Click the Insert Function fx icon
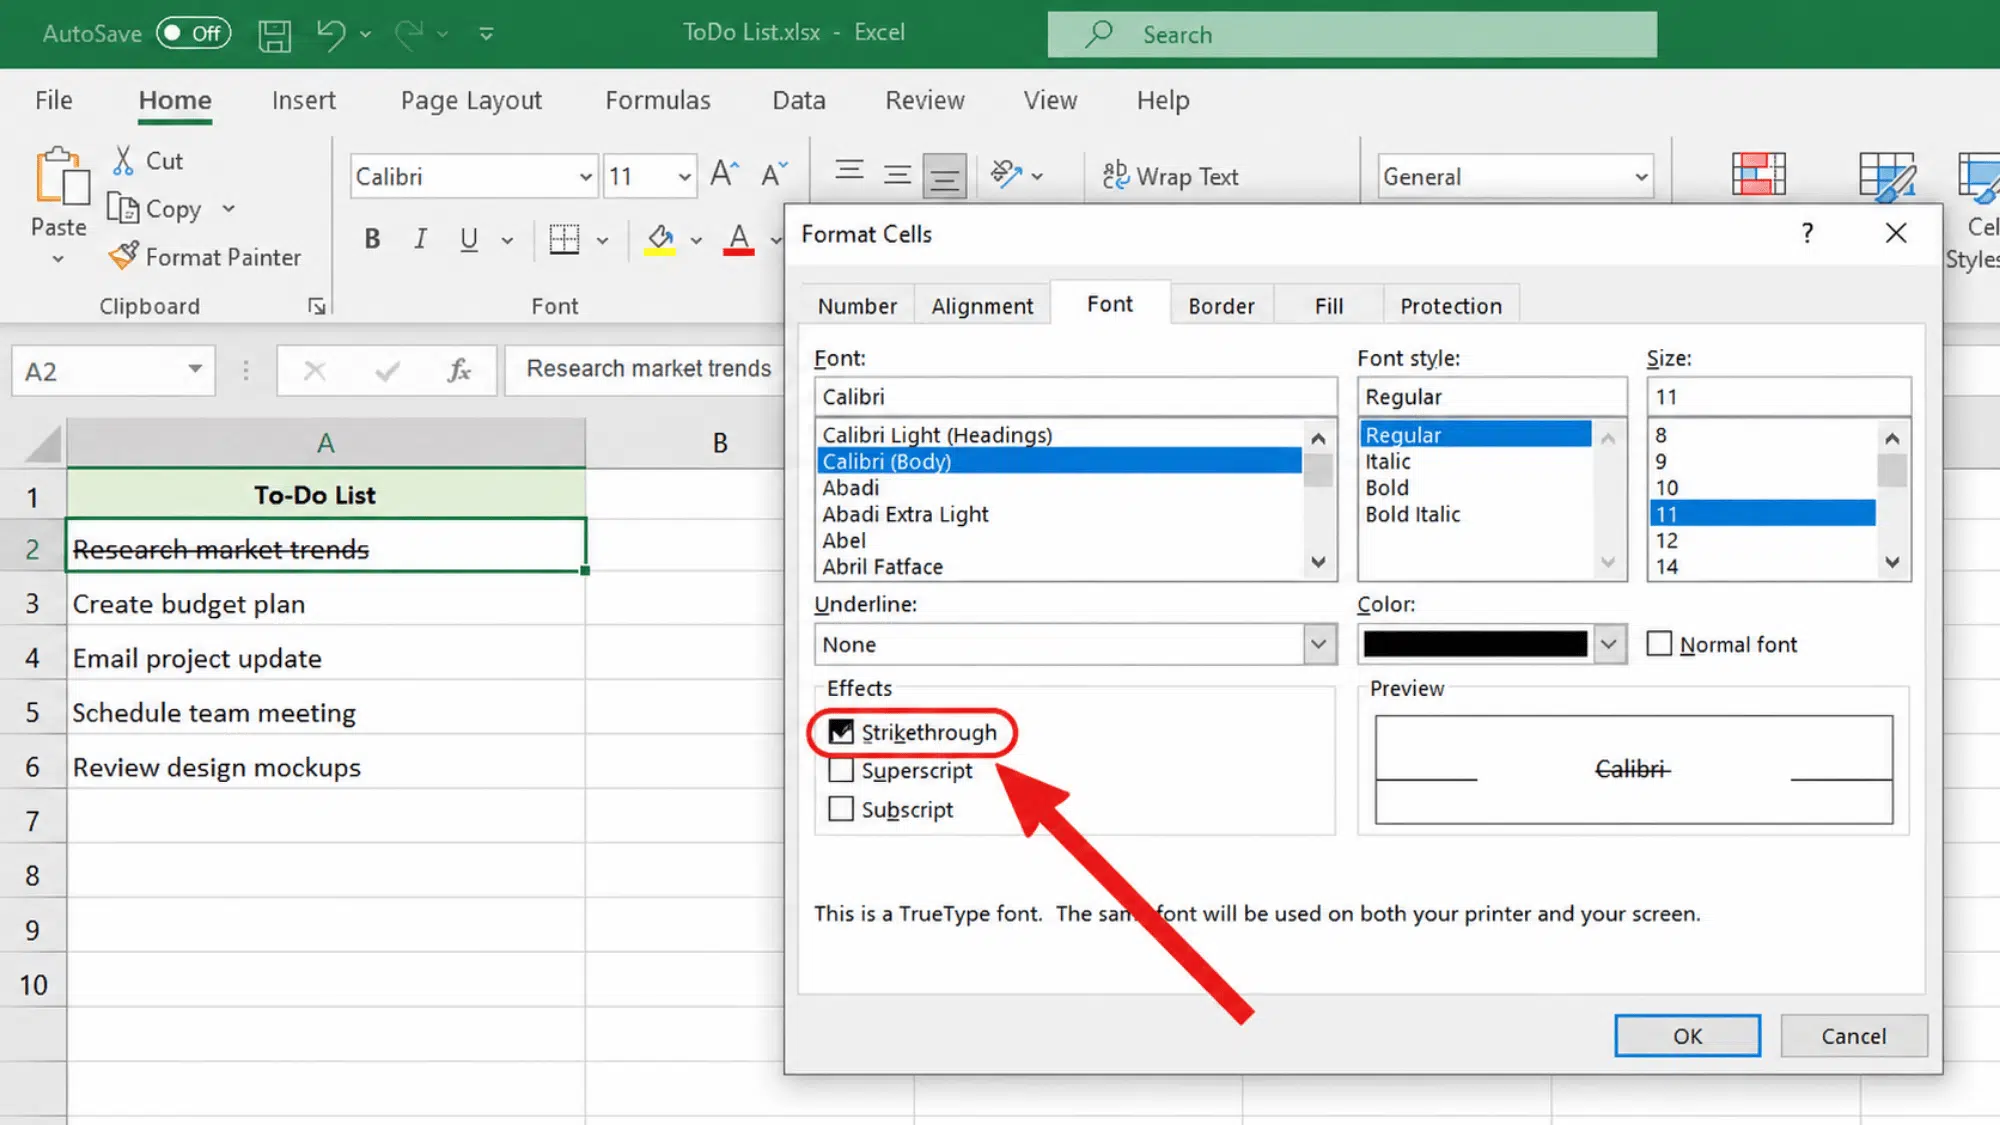Screen dimensions: 2000x1125 [459, 371]
